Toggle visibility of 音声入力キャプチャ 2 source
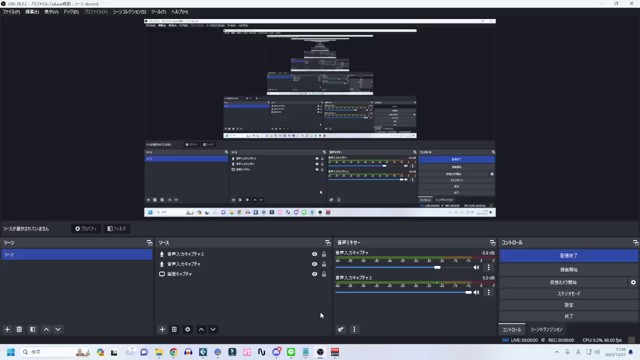The image size is (640, 360). pyautogui.click(x=314, y=254)
